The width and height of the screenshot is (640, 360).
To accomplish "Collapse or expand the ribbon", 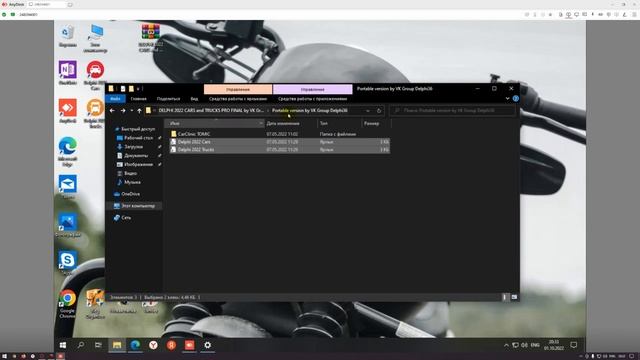I will (x=507, y=98).
